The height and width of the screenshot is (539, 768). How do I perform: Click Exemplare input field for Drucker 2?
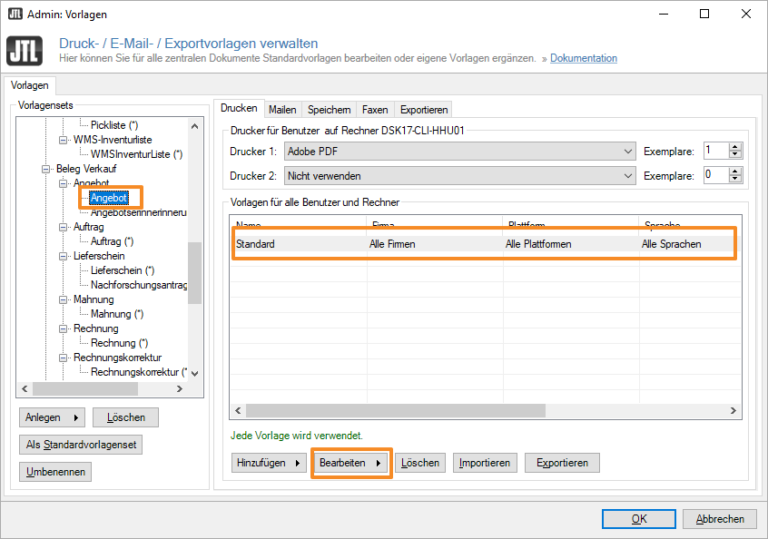click(715, 175)
